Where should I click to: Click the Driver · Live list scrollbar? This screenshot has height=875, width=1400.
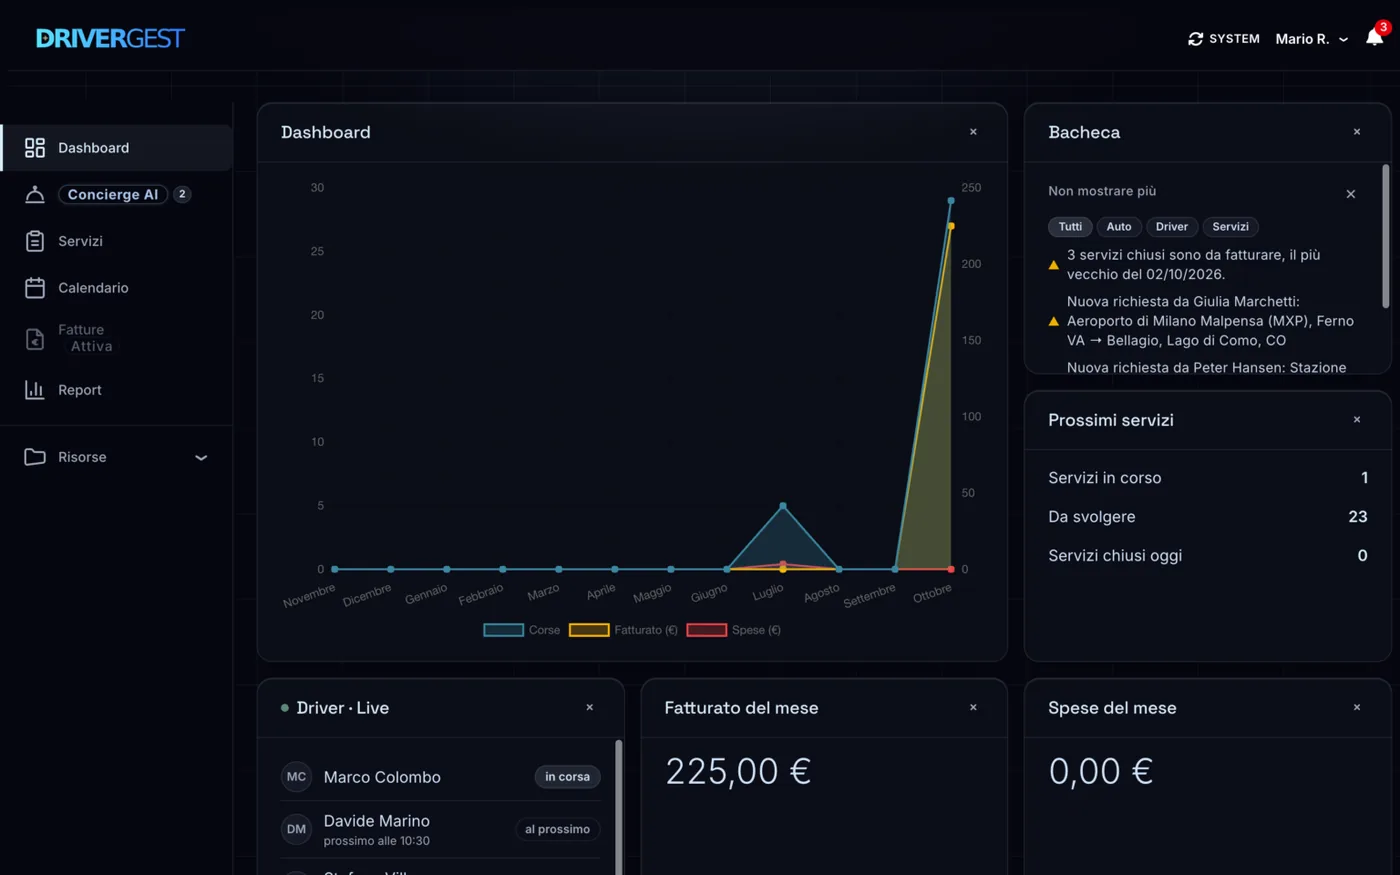pos(618,806)
